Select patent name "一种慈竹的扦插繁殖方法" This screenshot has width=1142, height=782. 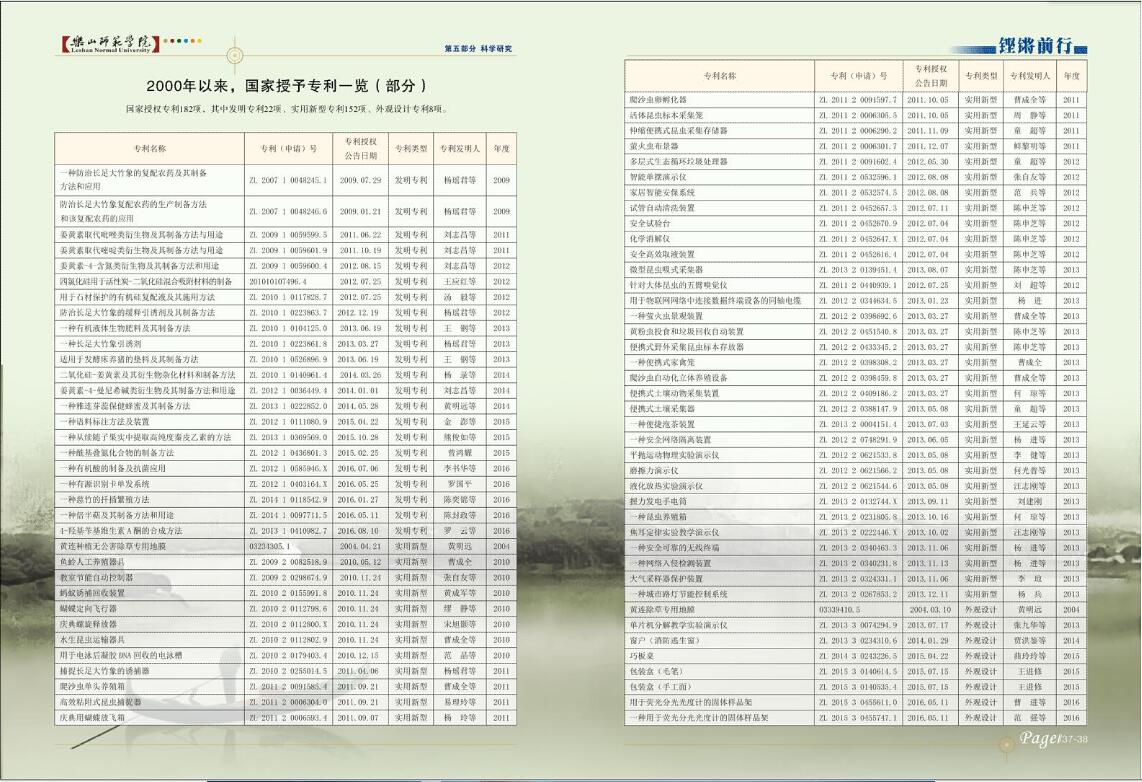tap(105, 499)
